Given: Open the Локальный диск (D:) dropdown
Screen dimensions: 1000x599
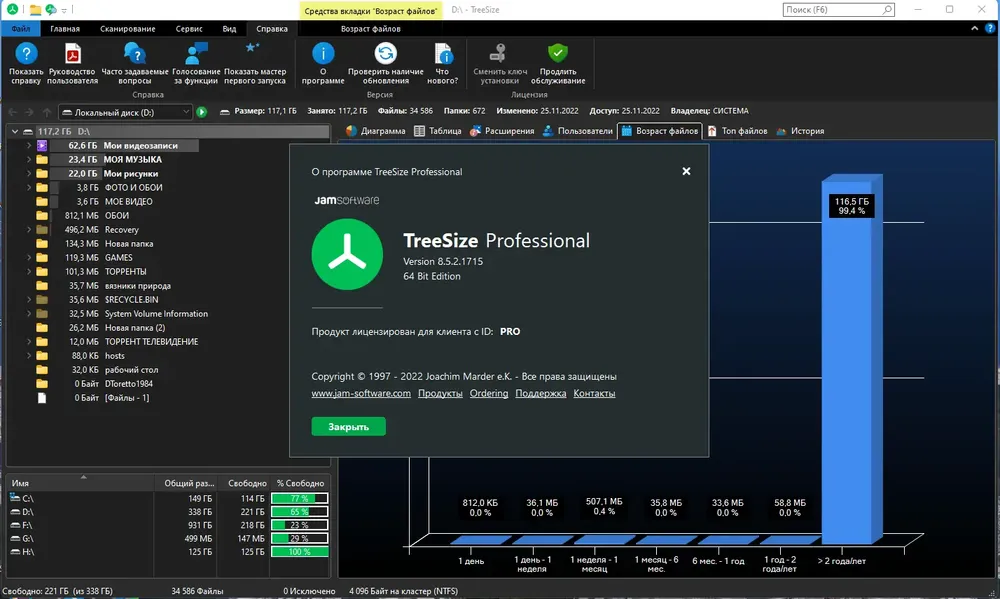Looking at the screenshot, I should pos(126,112).
